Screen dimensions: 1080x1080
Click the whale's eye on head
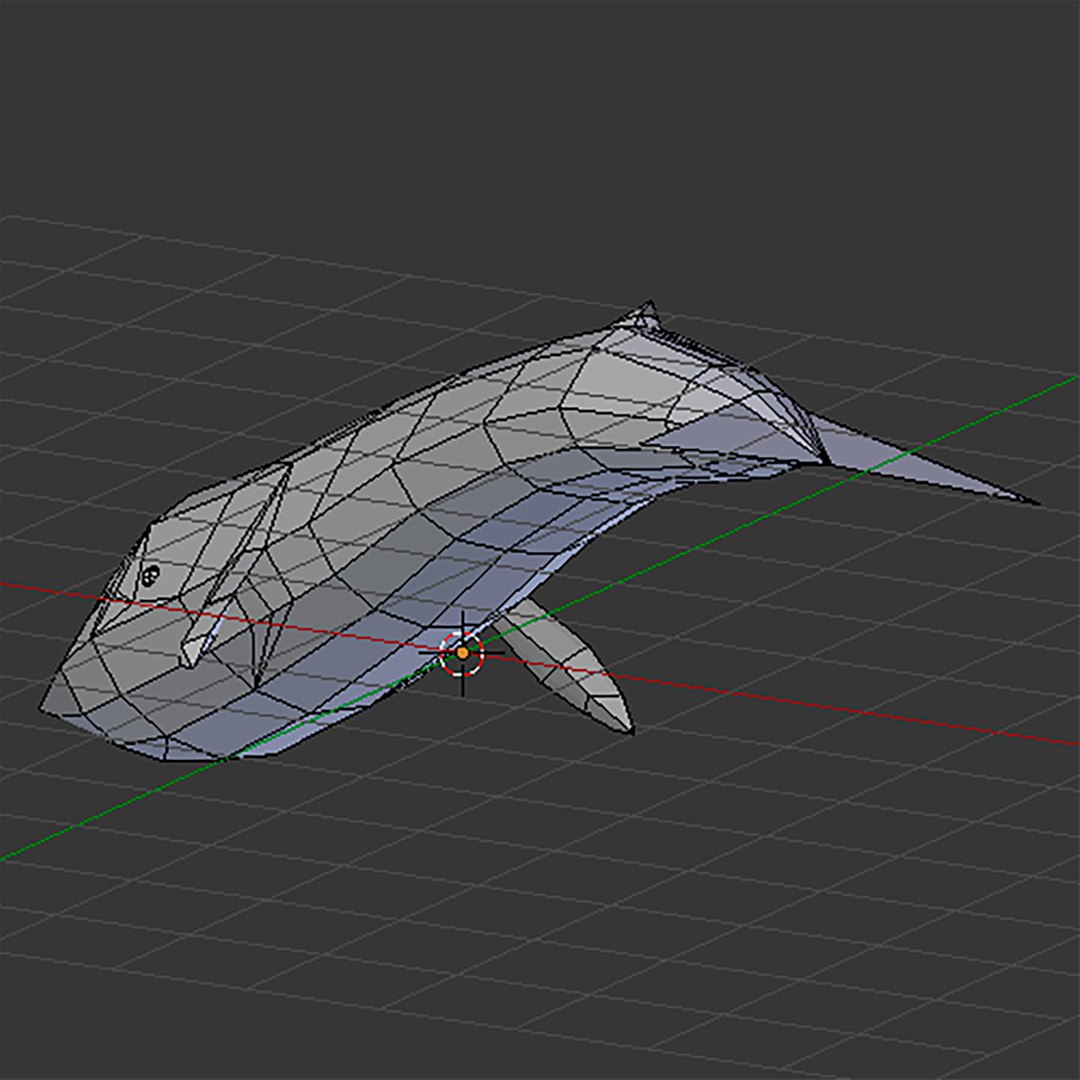(x=150, y=574)
